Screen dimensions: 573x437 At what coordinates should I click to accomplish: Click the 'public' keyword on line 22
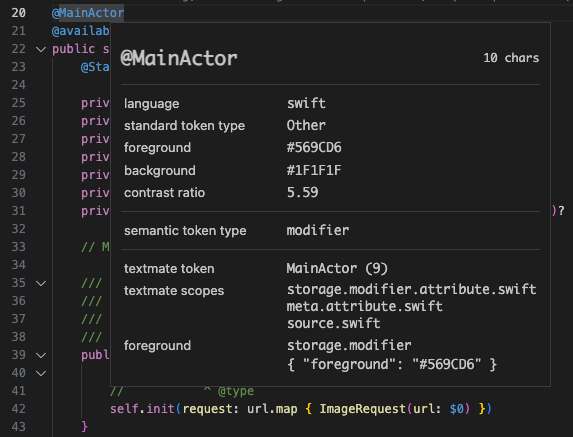[73, 49]
